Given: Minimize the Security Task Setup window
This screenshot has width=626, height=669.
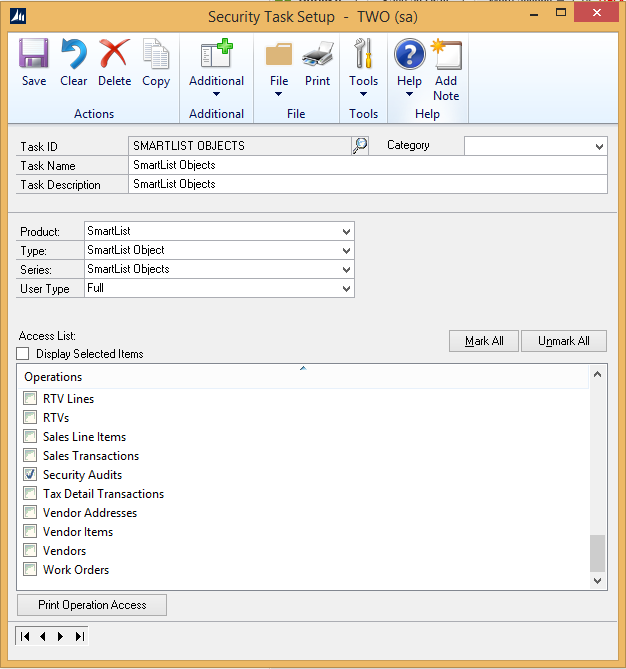Looking at the screenshot, I should [x=533, y=14].
